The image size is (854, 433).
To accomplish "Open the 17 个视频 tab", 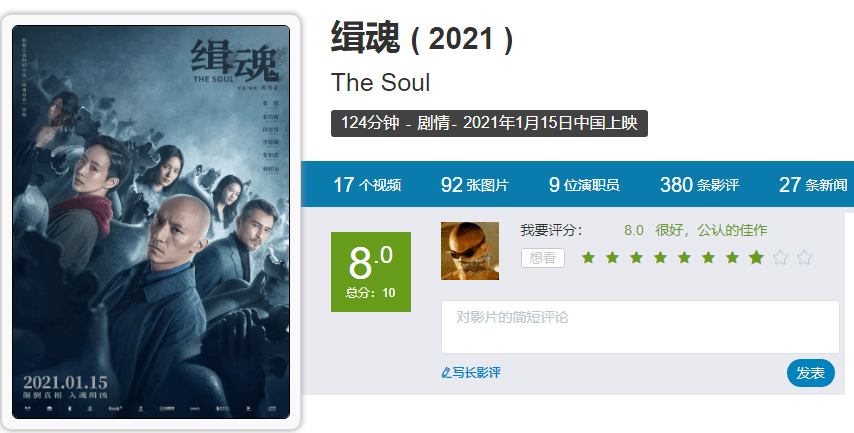I will pyautogui.click(x=367, y=185).
